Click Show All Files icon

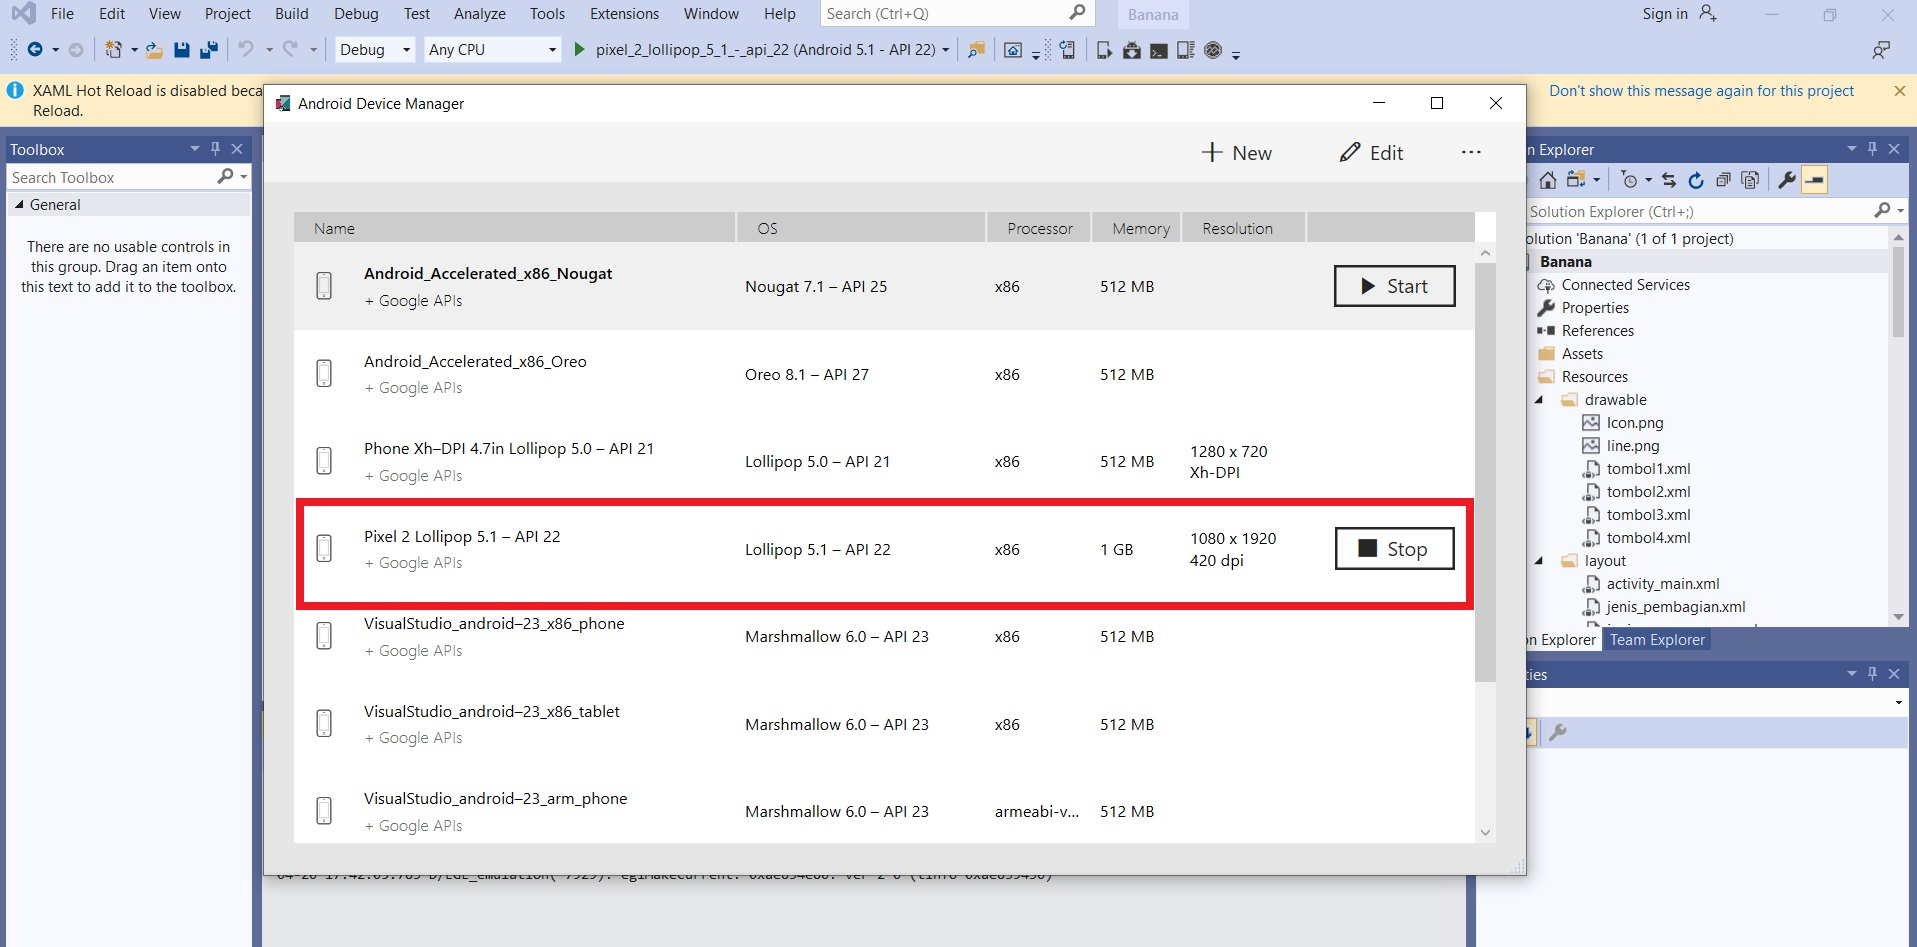click(x=1750, y=180)
